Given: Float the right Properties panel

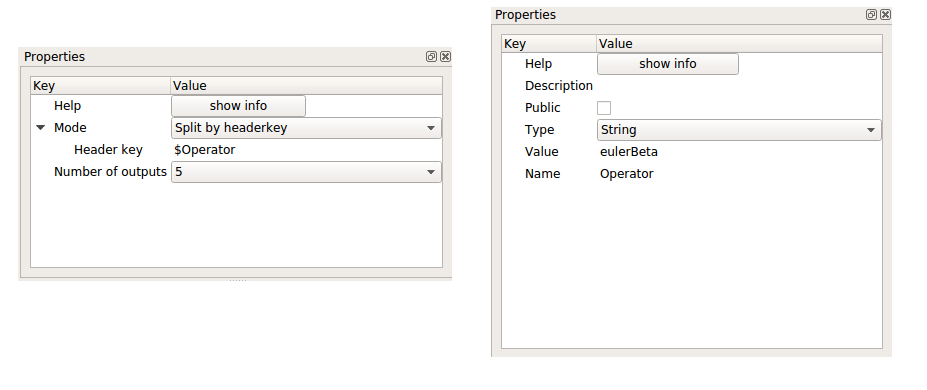Looking at the screenshot, I should tap(871, 15).
